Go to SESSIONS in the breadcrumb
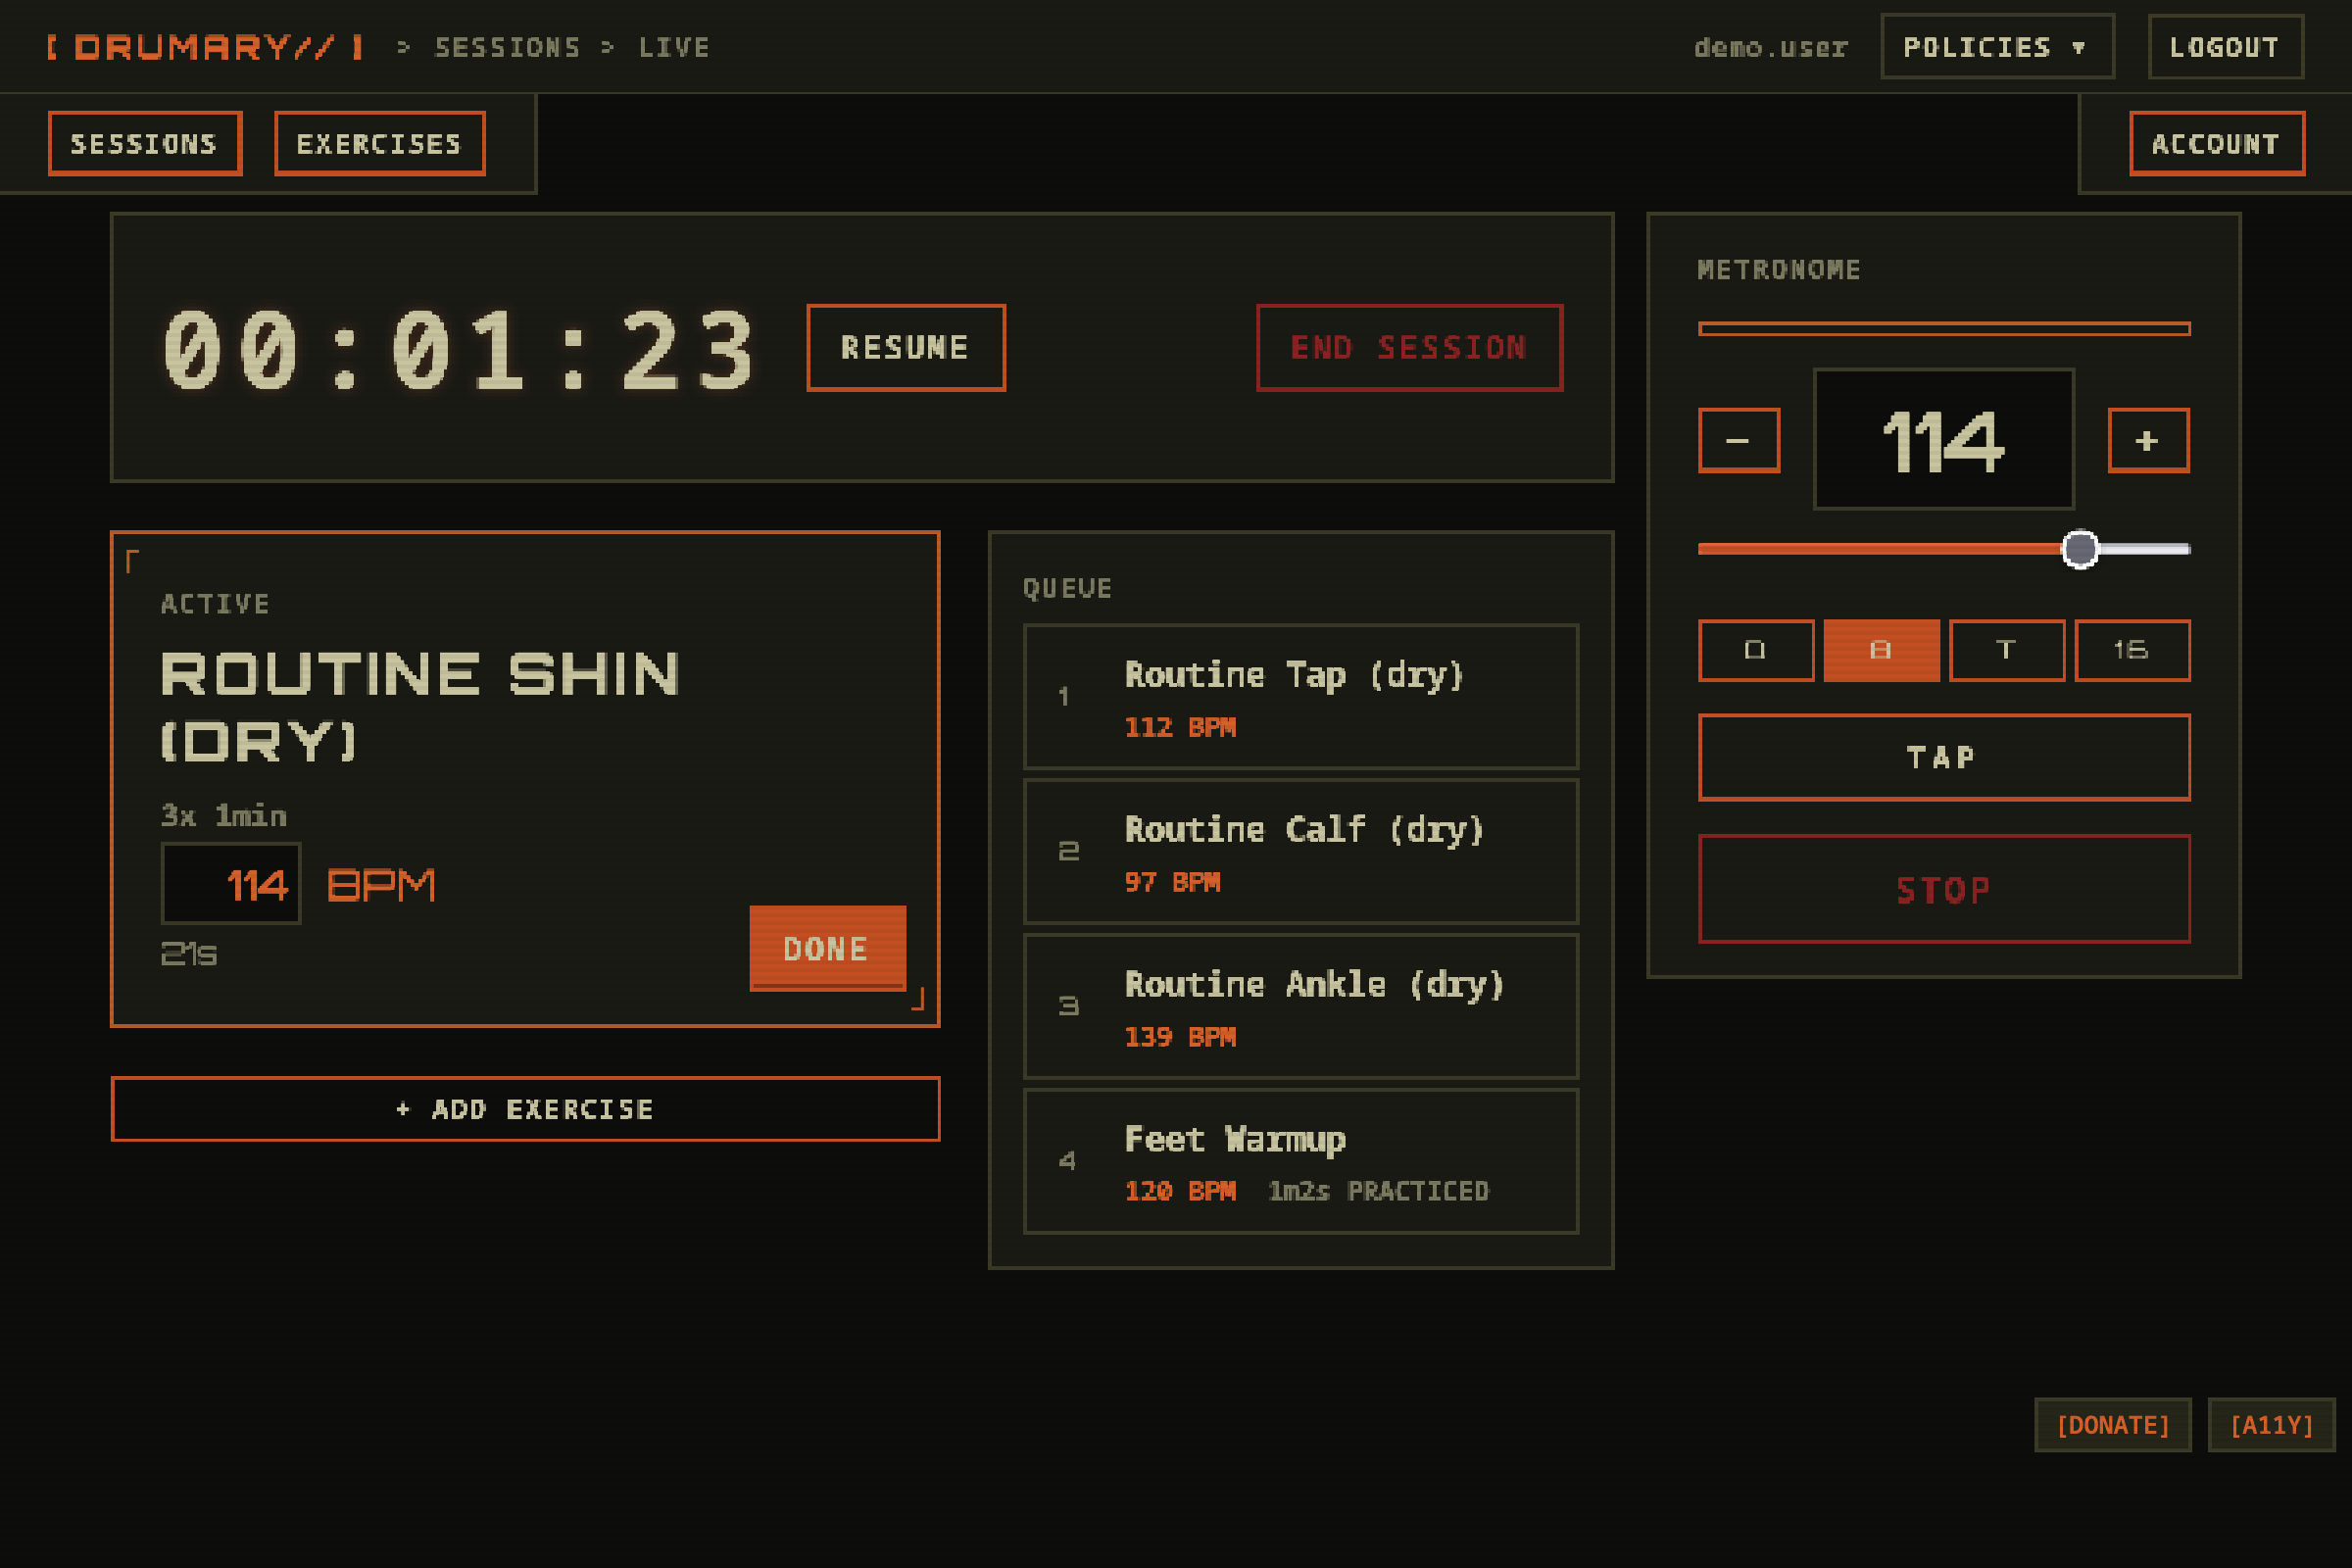Image resolution: width=2352 pixels, height=1568 pixels. click(x=507, y=47)
